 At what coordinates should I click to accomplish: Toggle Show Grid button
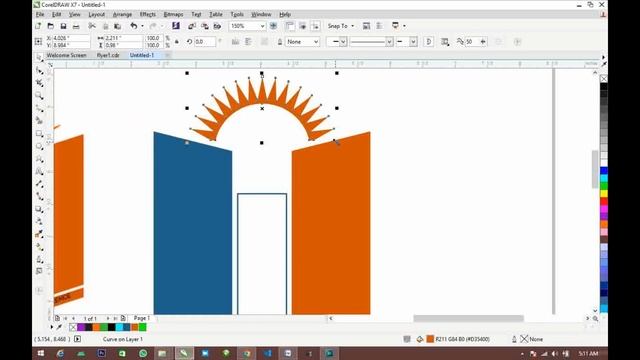click(302, 26)
